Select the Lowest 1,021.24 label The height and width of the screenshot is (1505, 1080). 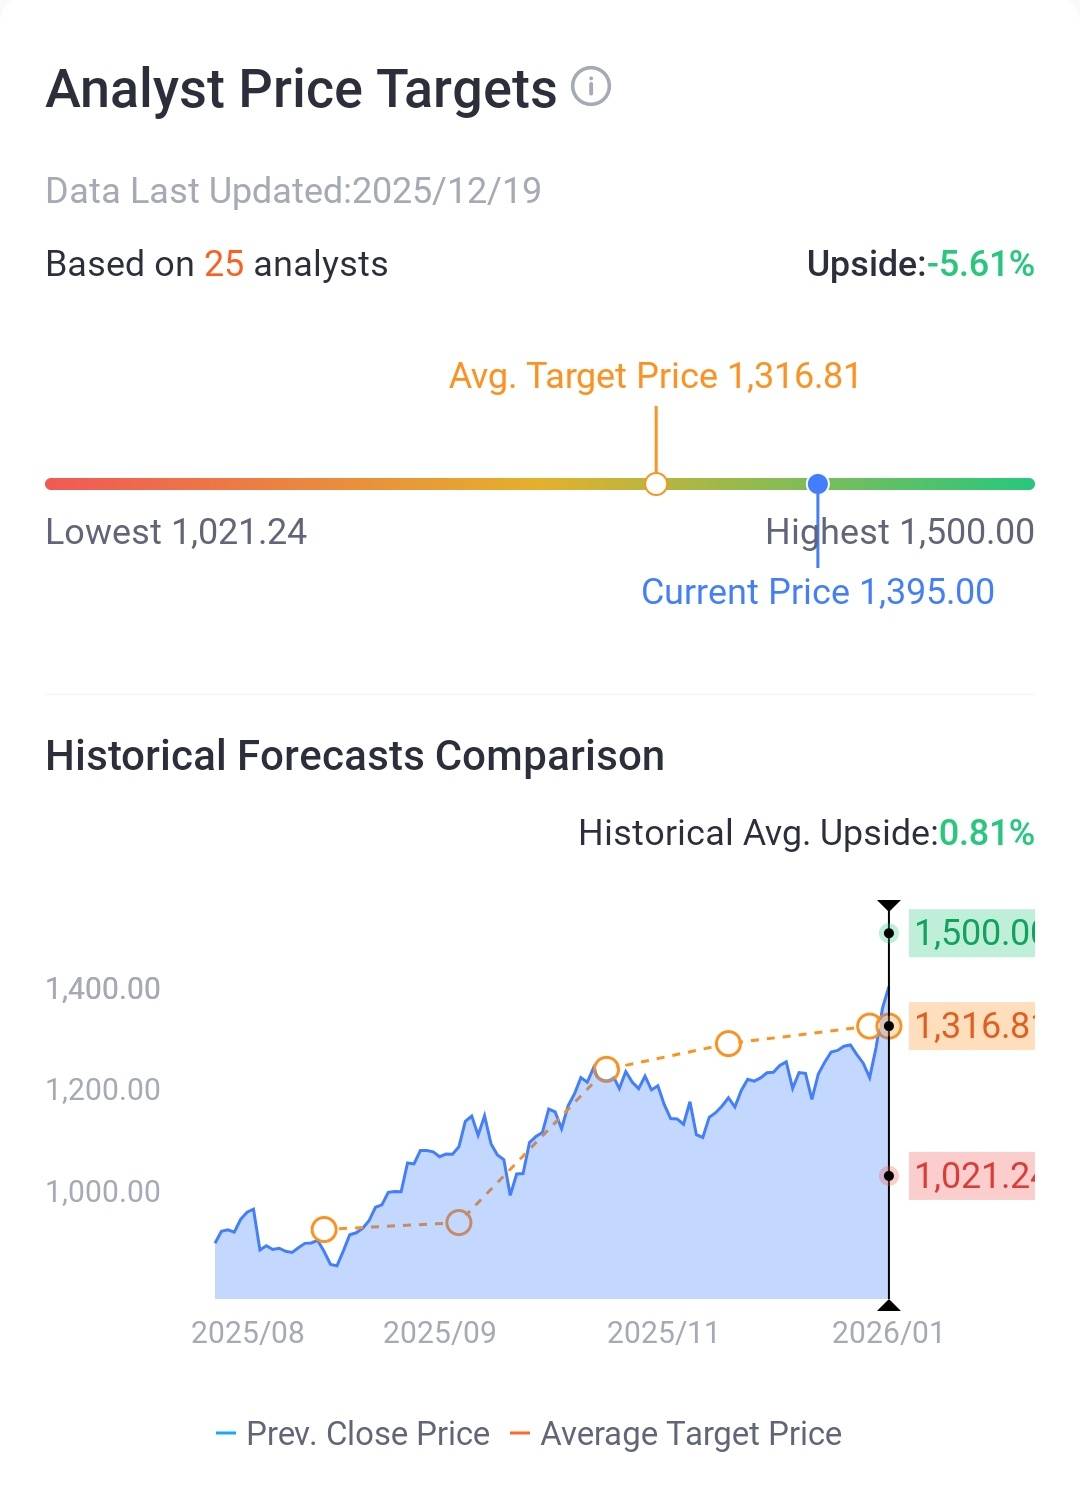coord(176,532)
